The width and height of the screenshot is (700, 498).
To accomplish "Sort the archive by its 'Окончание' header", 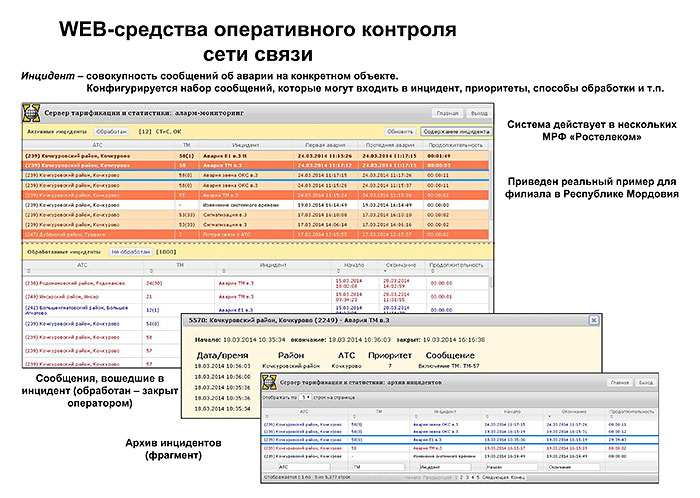I will pyautogui.click(x=574, y=414).
